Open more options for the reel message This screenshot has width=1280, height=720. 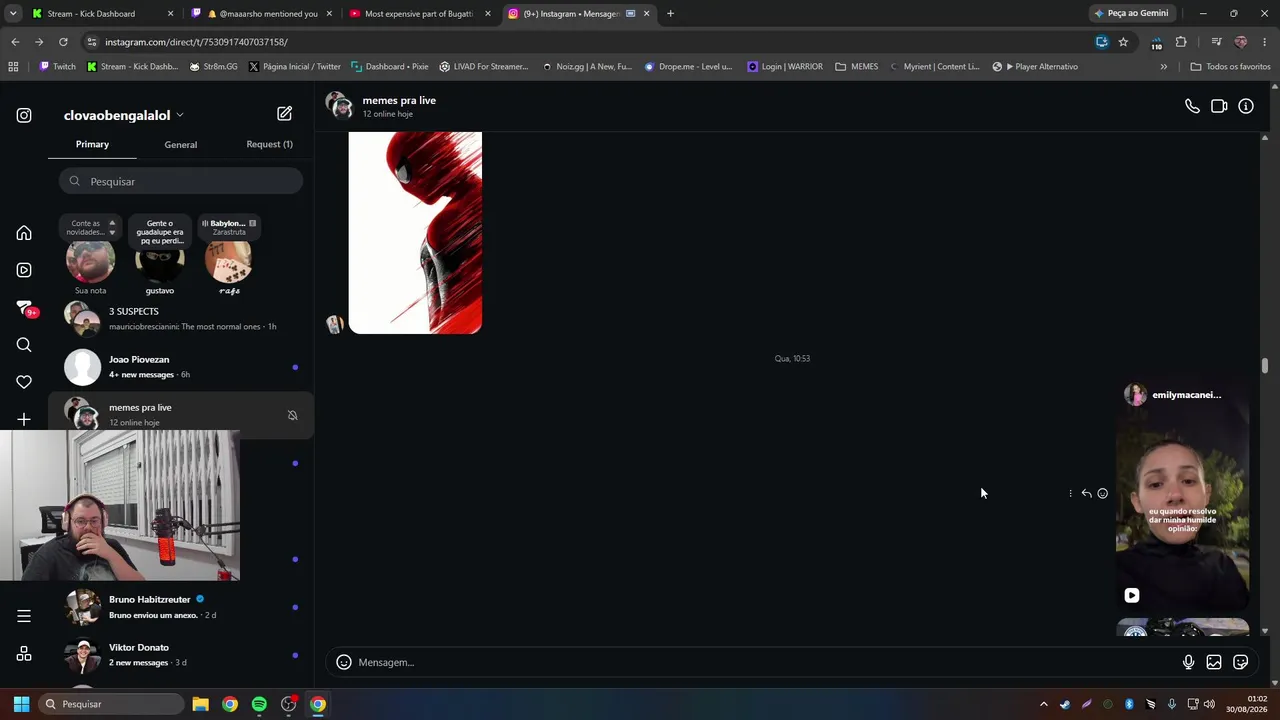point(1070,493)
